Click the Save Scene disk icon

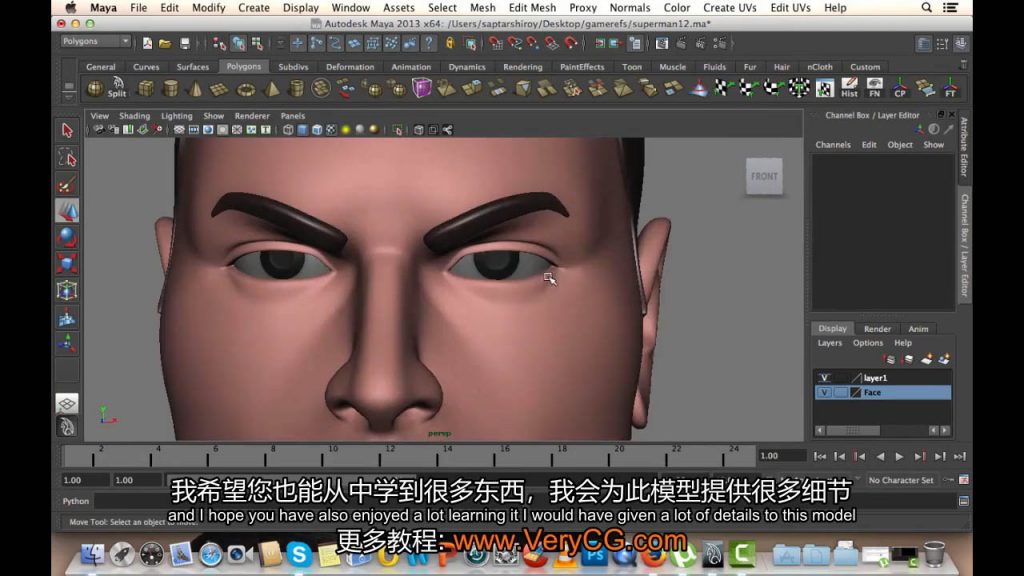185,44
